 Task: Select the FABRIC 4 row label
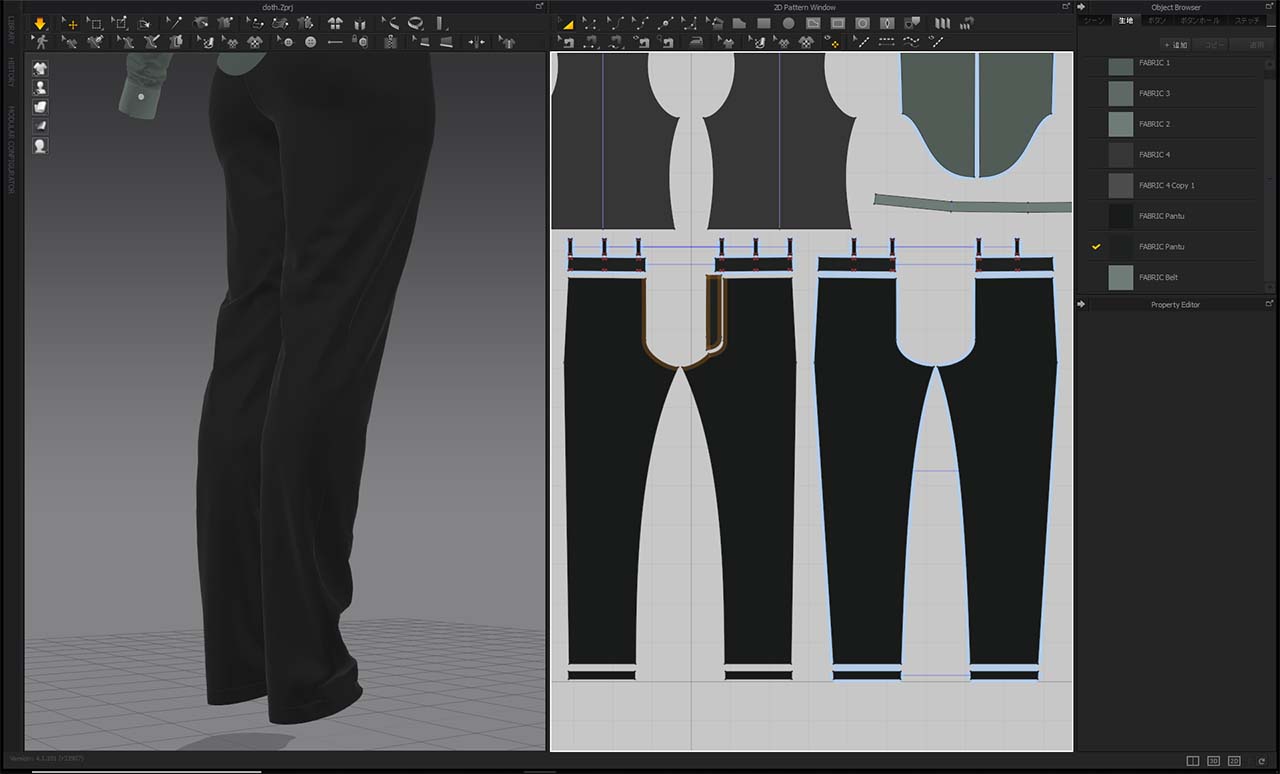[1154, 155]
